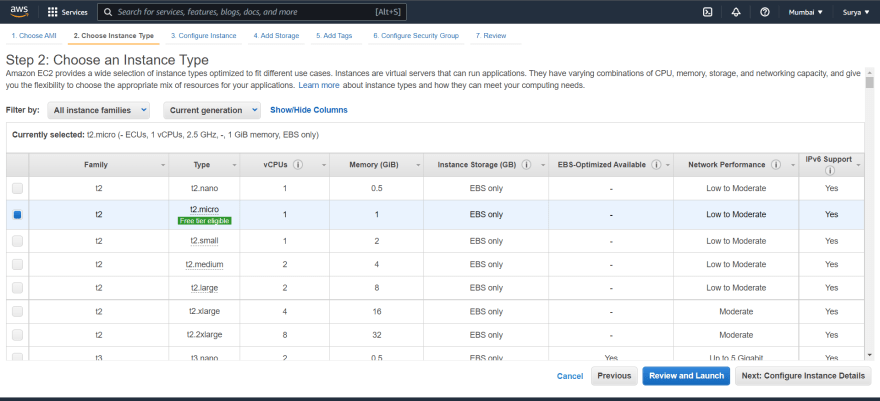Open the Current generation filter dropdown
This screenshot has width=880, height=401.
pos(212,110)
